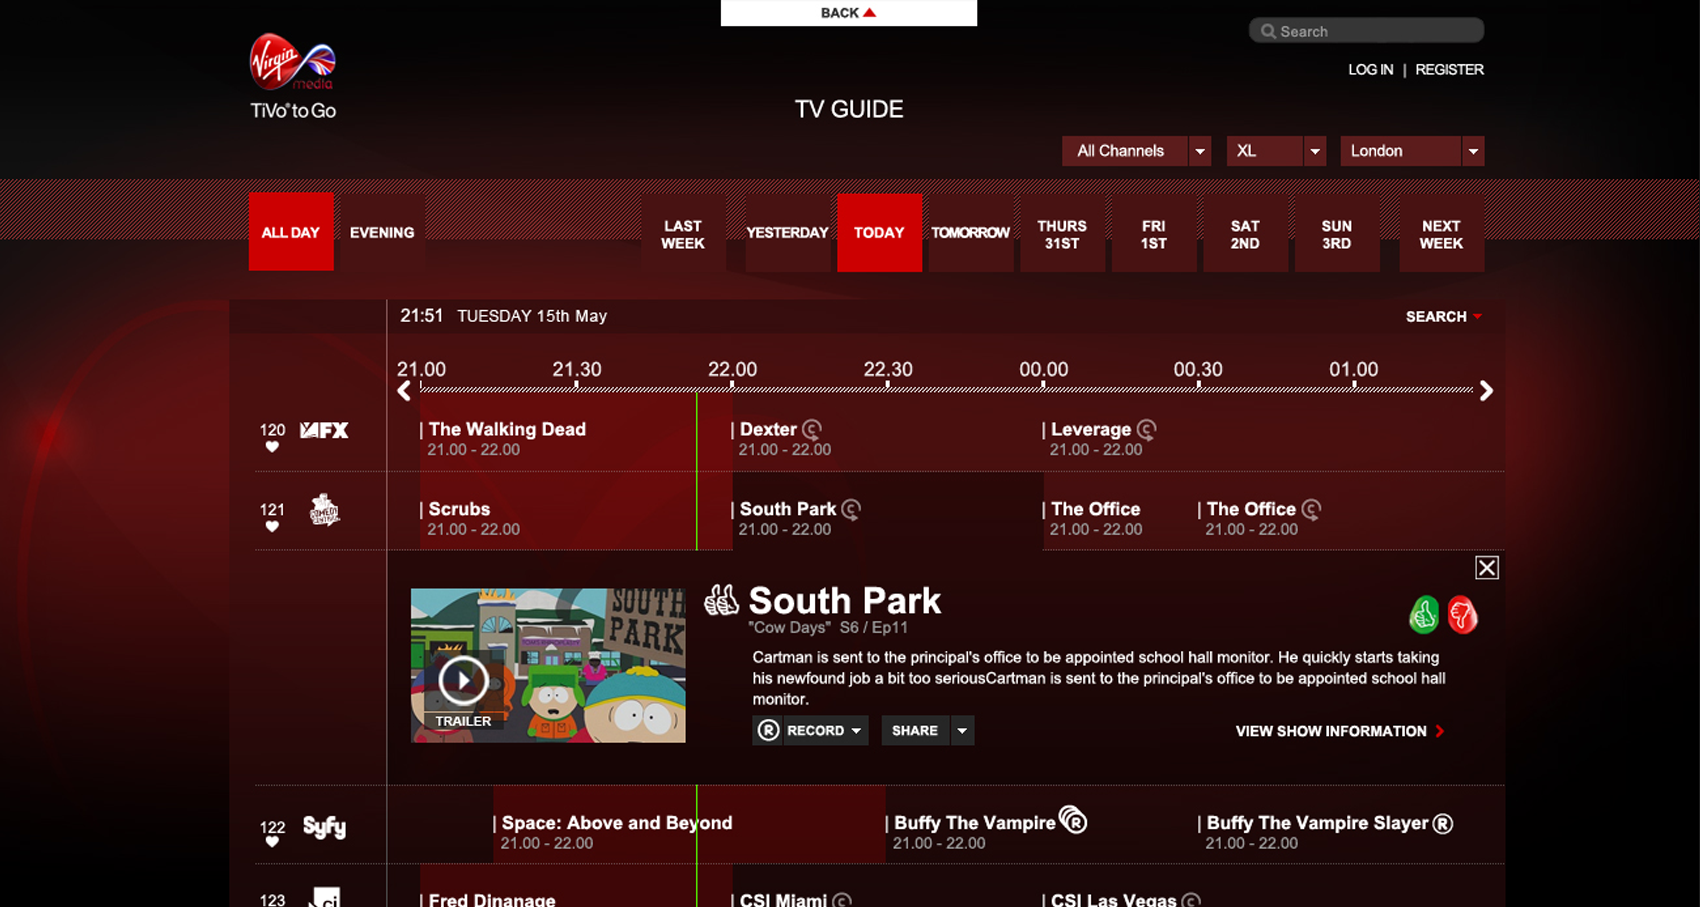Expand the SEARCH dropdown in the guide
This screenshot has width=1700, height=907.
[1443, 316]
